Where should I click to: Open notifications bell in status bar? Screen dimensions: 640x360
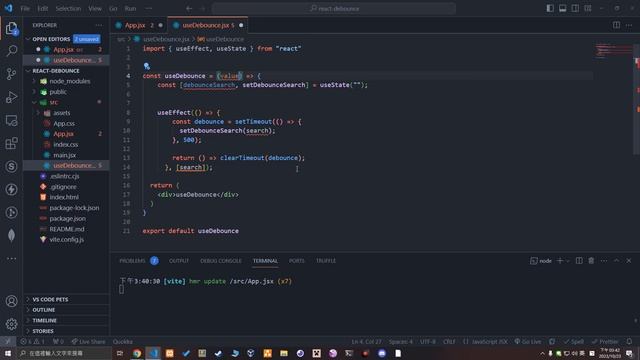pos(629,341)
